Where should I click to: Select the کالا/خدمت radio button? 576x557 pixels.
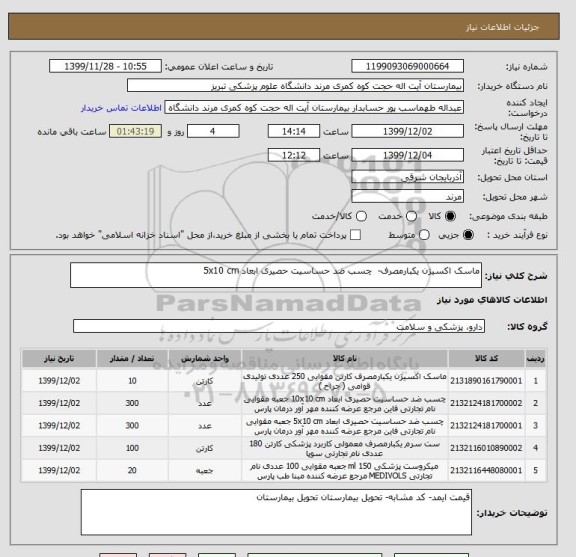tap(361, 216)
